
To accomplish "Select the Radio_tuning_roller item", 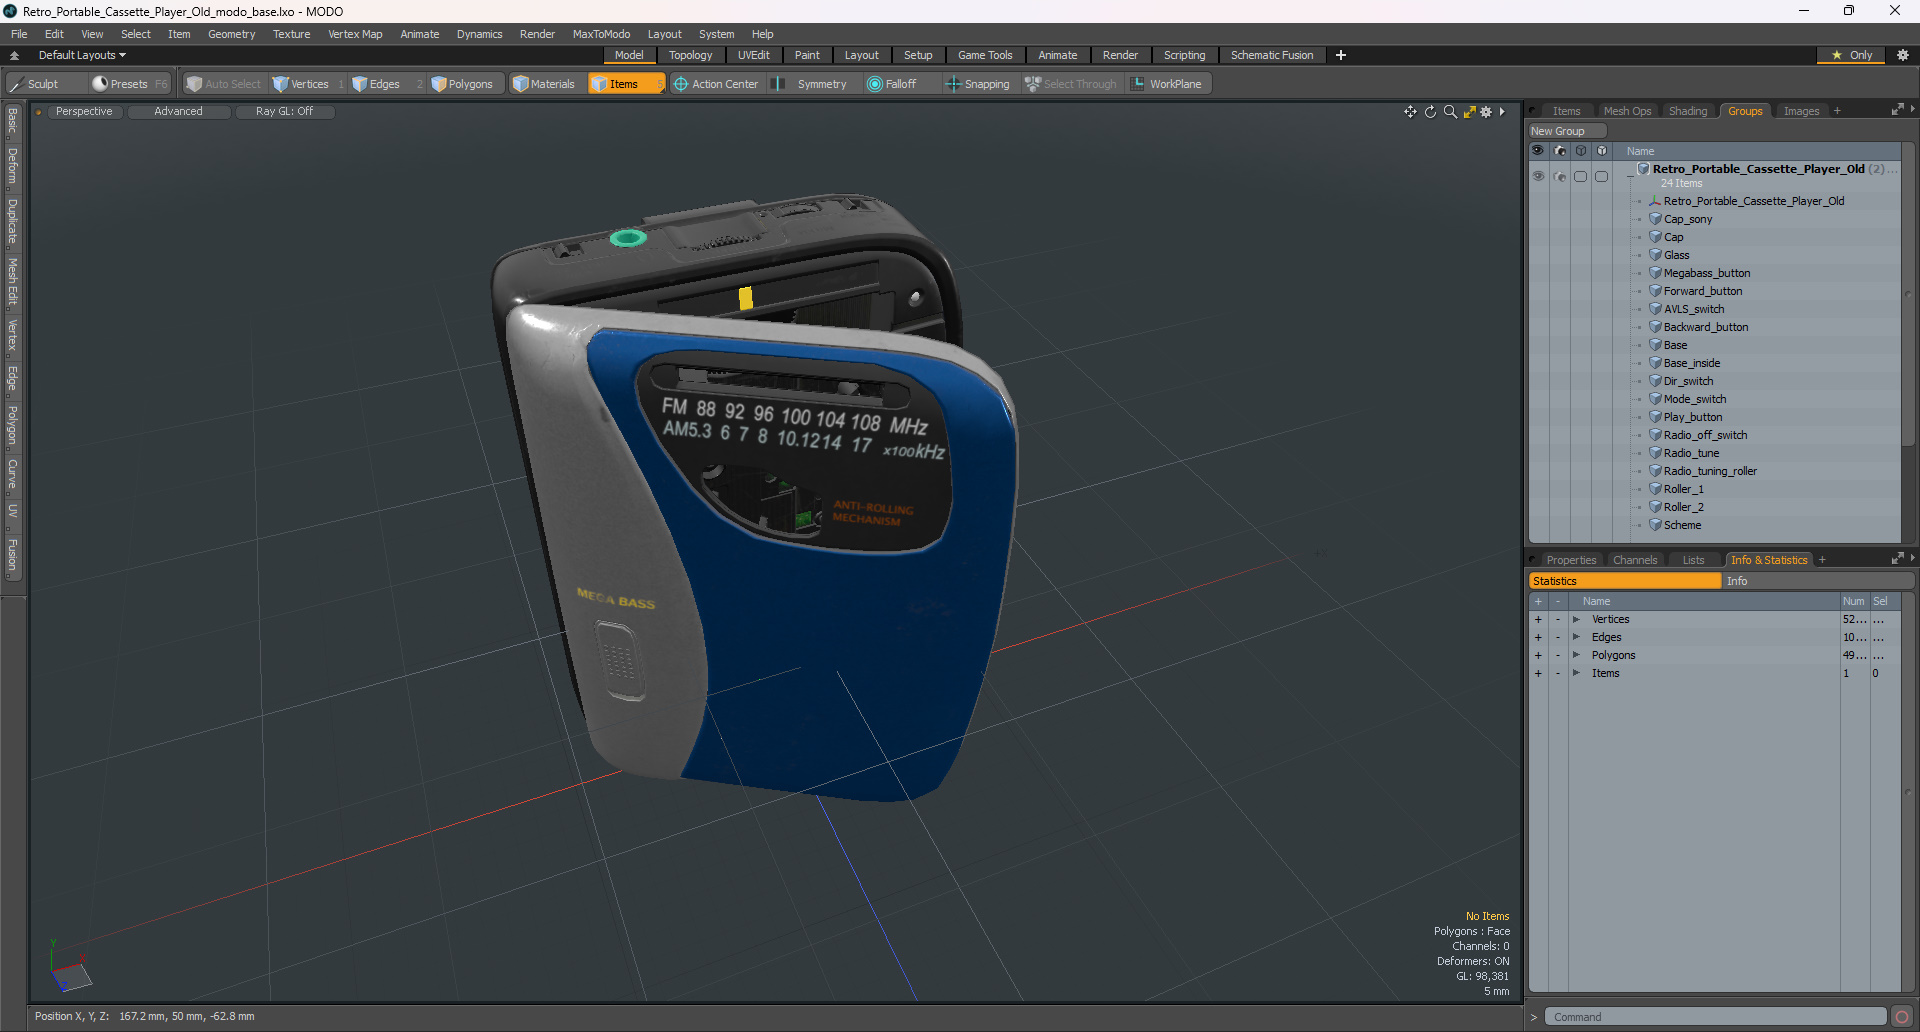I will pyautogui.click(x=1709, y=471).
